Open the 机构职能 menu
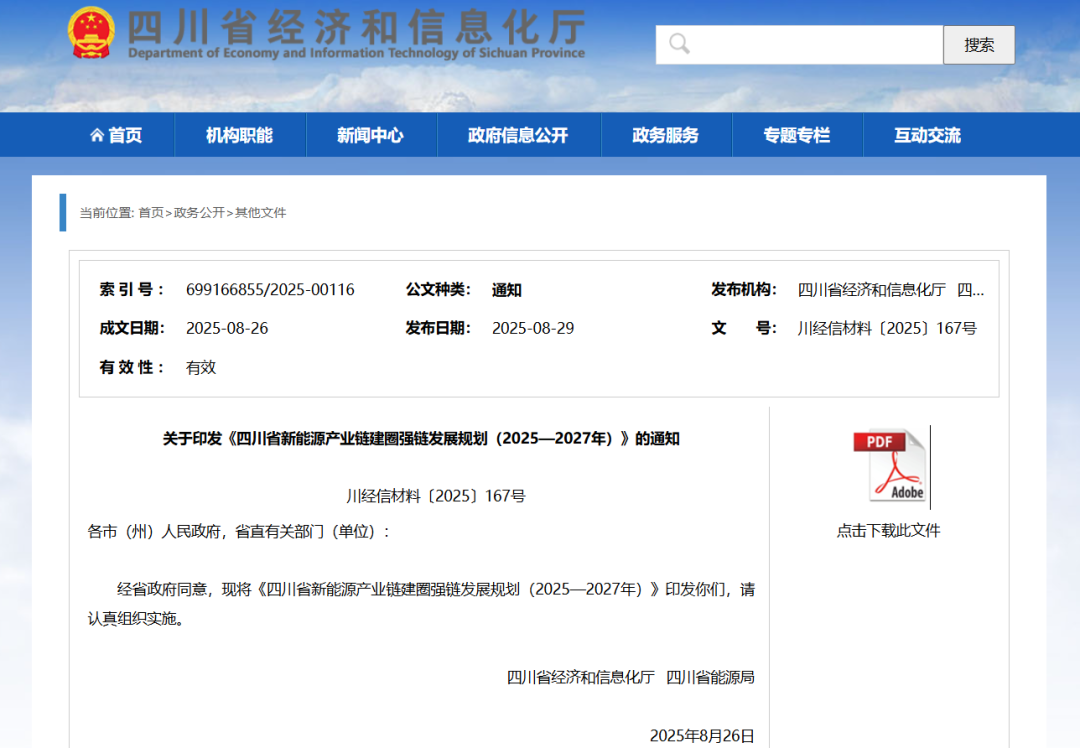The height and width of the screenshot is (748, 1080). click(240, 135)
